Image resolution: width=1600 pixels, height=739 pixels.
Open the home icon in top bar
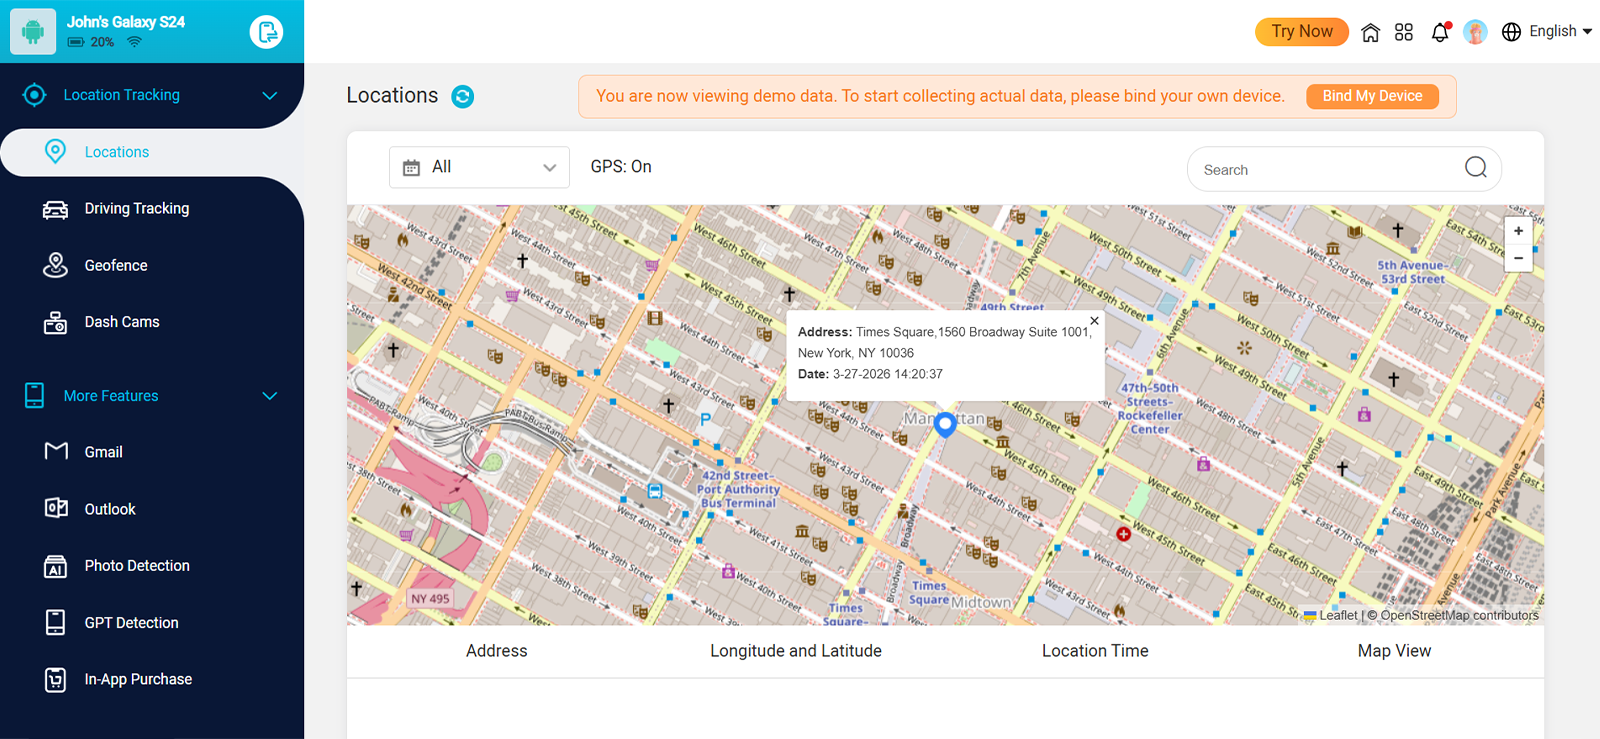point(1370,32)
